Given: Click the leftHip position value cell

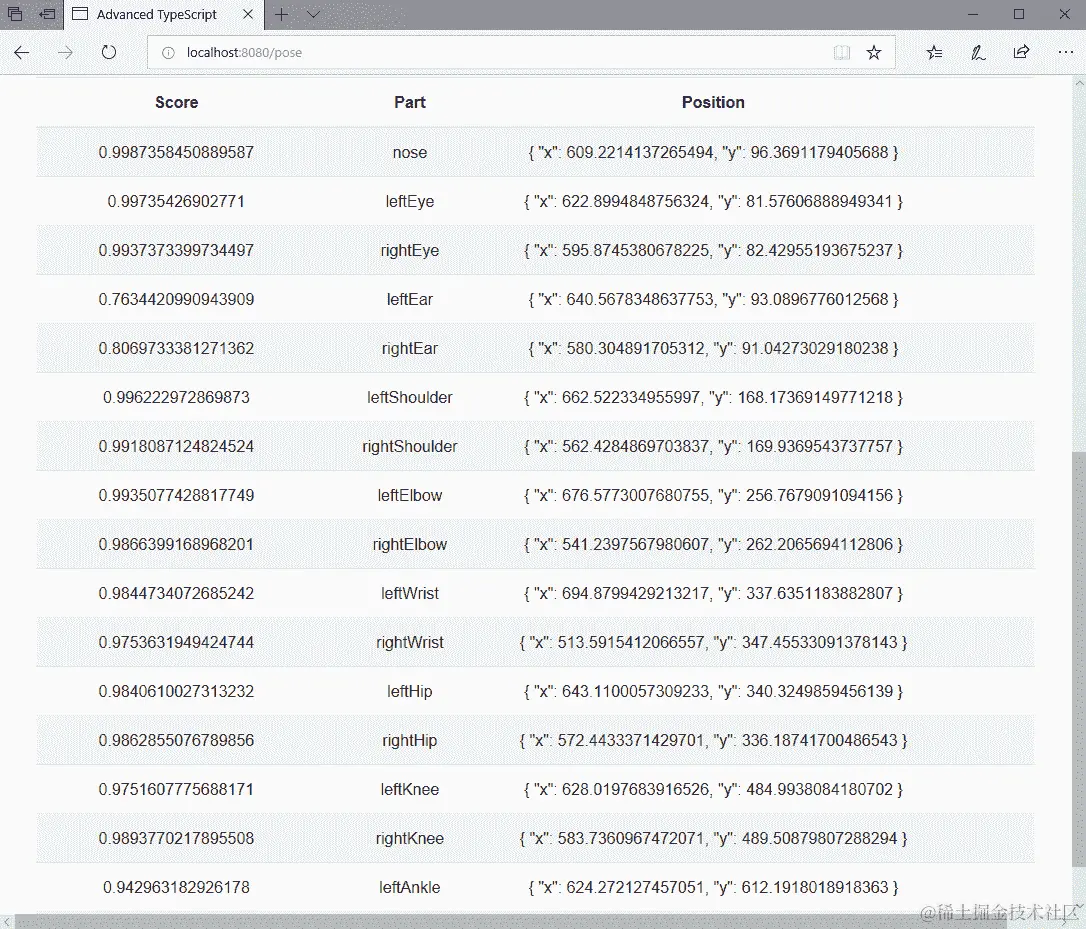Looking at the screenshot, I should click(x=713, y=691).
